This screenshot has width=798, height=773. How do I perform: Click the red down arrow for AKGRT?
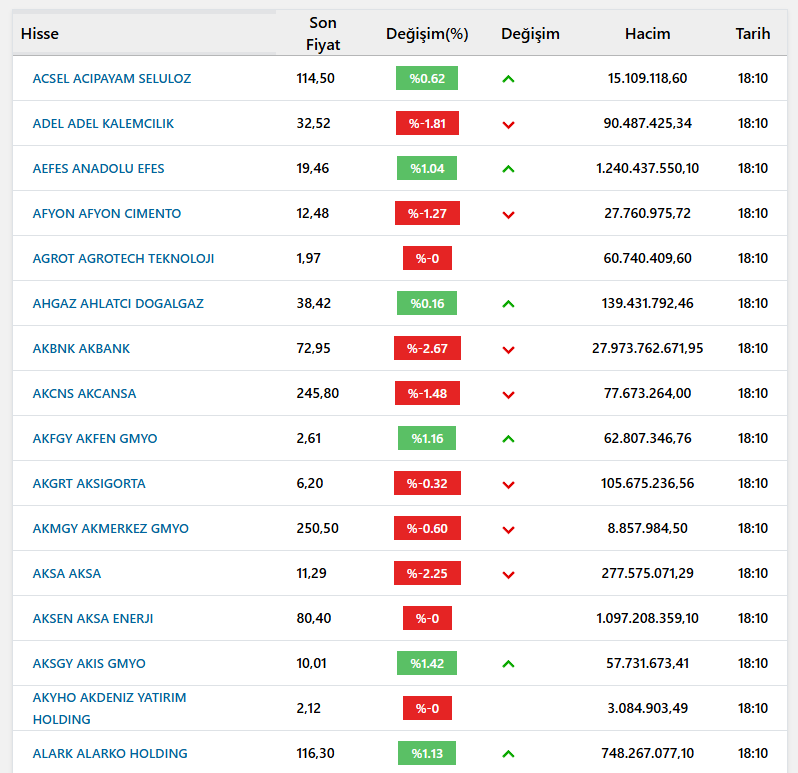(508, 484)
